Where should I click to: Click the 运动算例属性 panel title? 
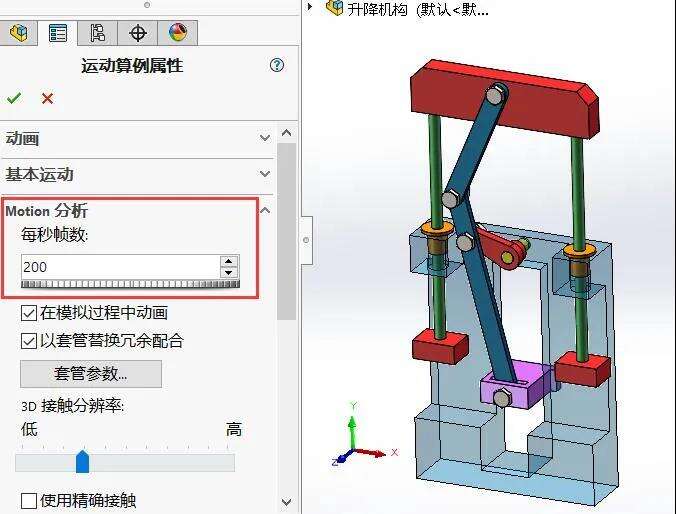pos(132,66)
